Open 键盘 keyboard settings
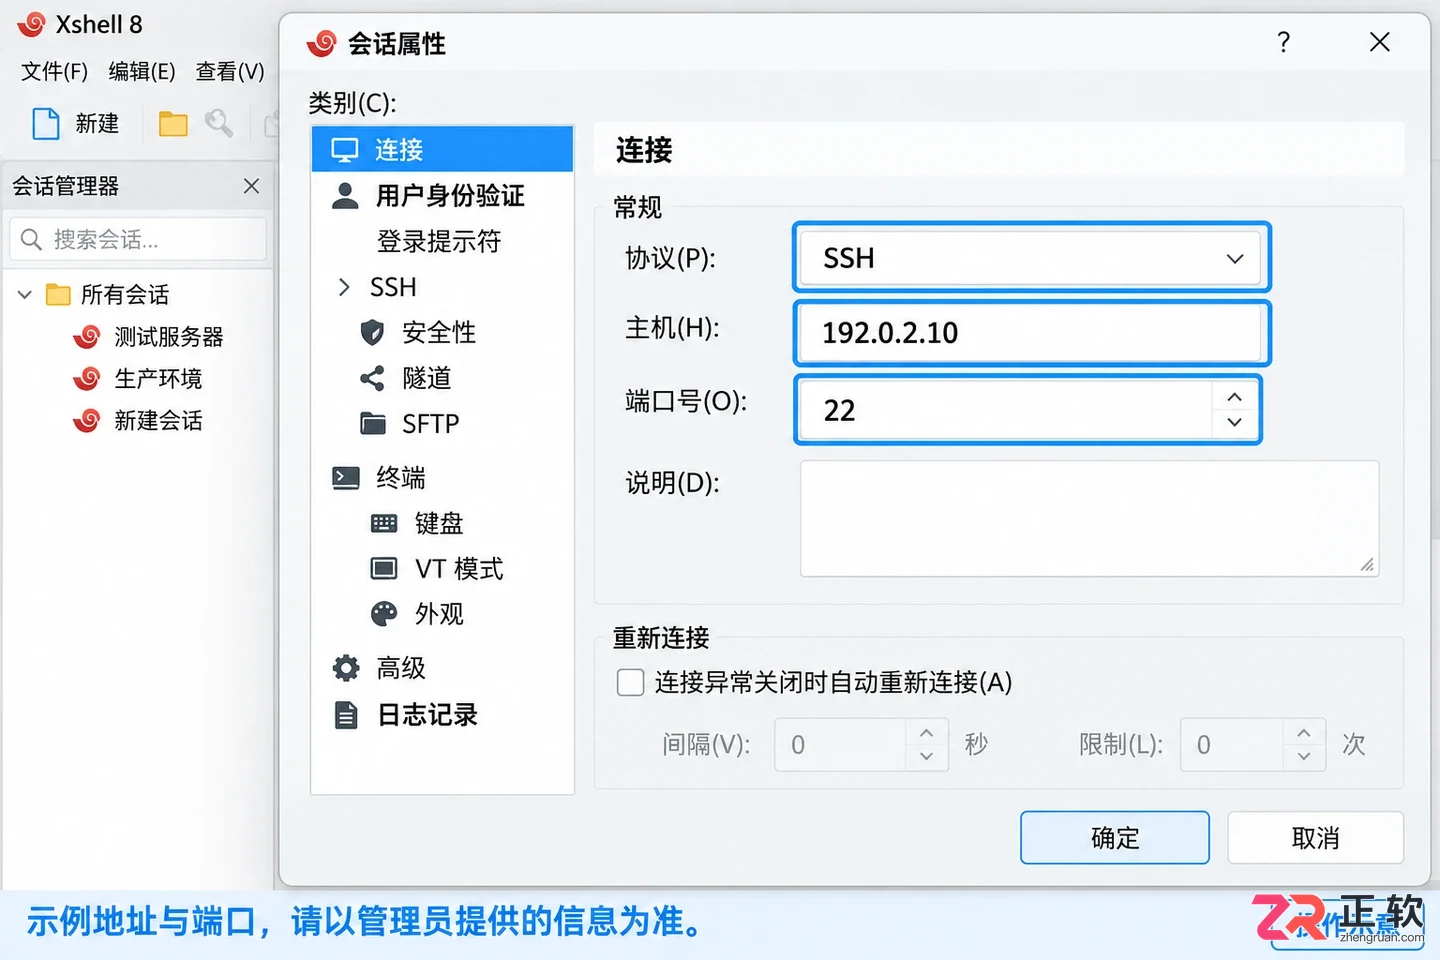 click(417, 523)
